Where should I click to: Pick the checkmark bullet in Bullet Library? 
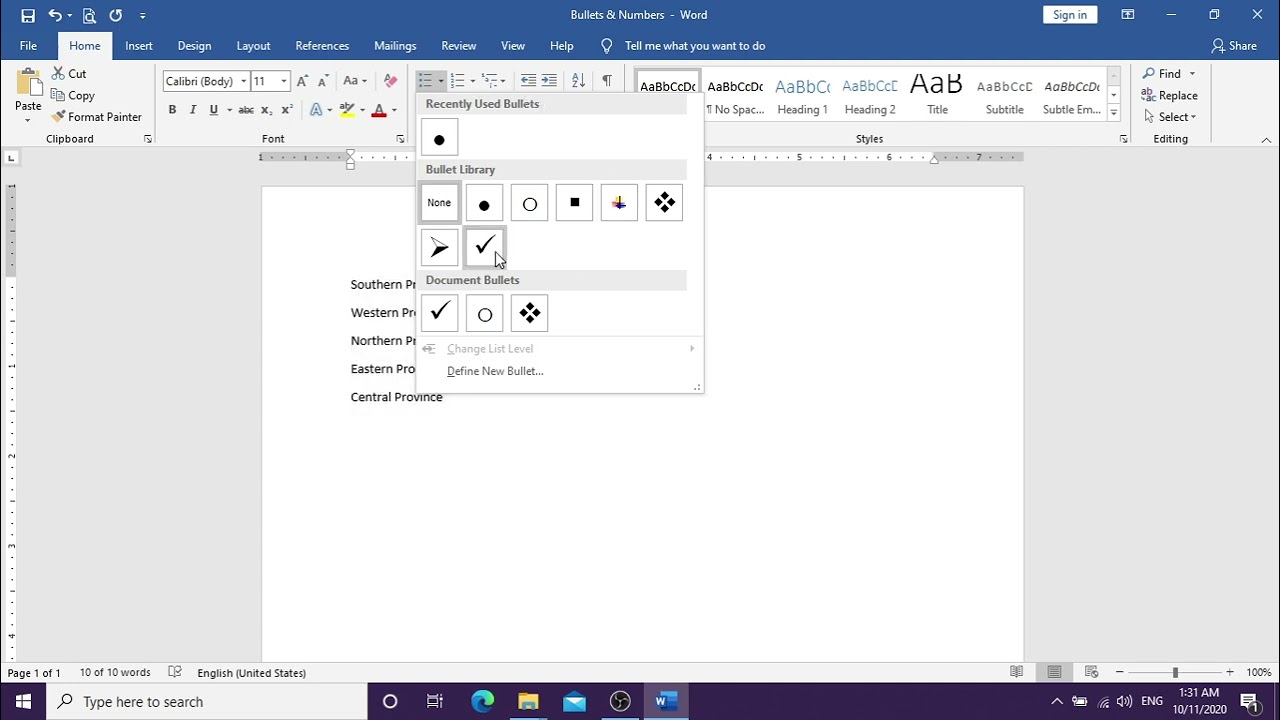point(485,247)
